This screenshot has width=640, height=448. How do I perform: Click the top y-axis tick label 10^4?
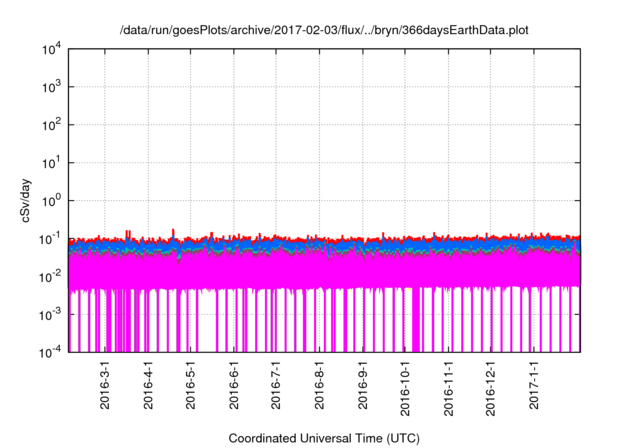50,48
